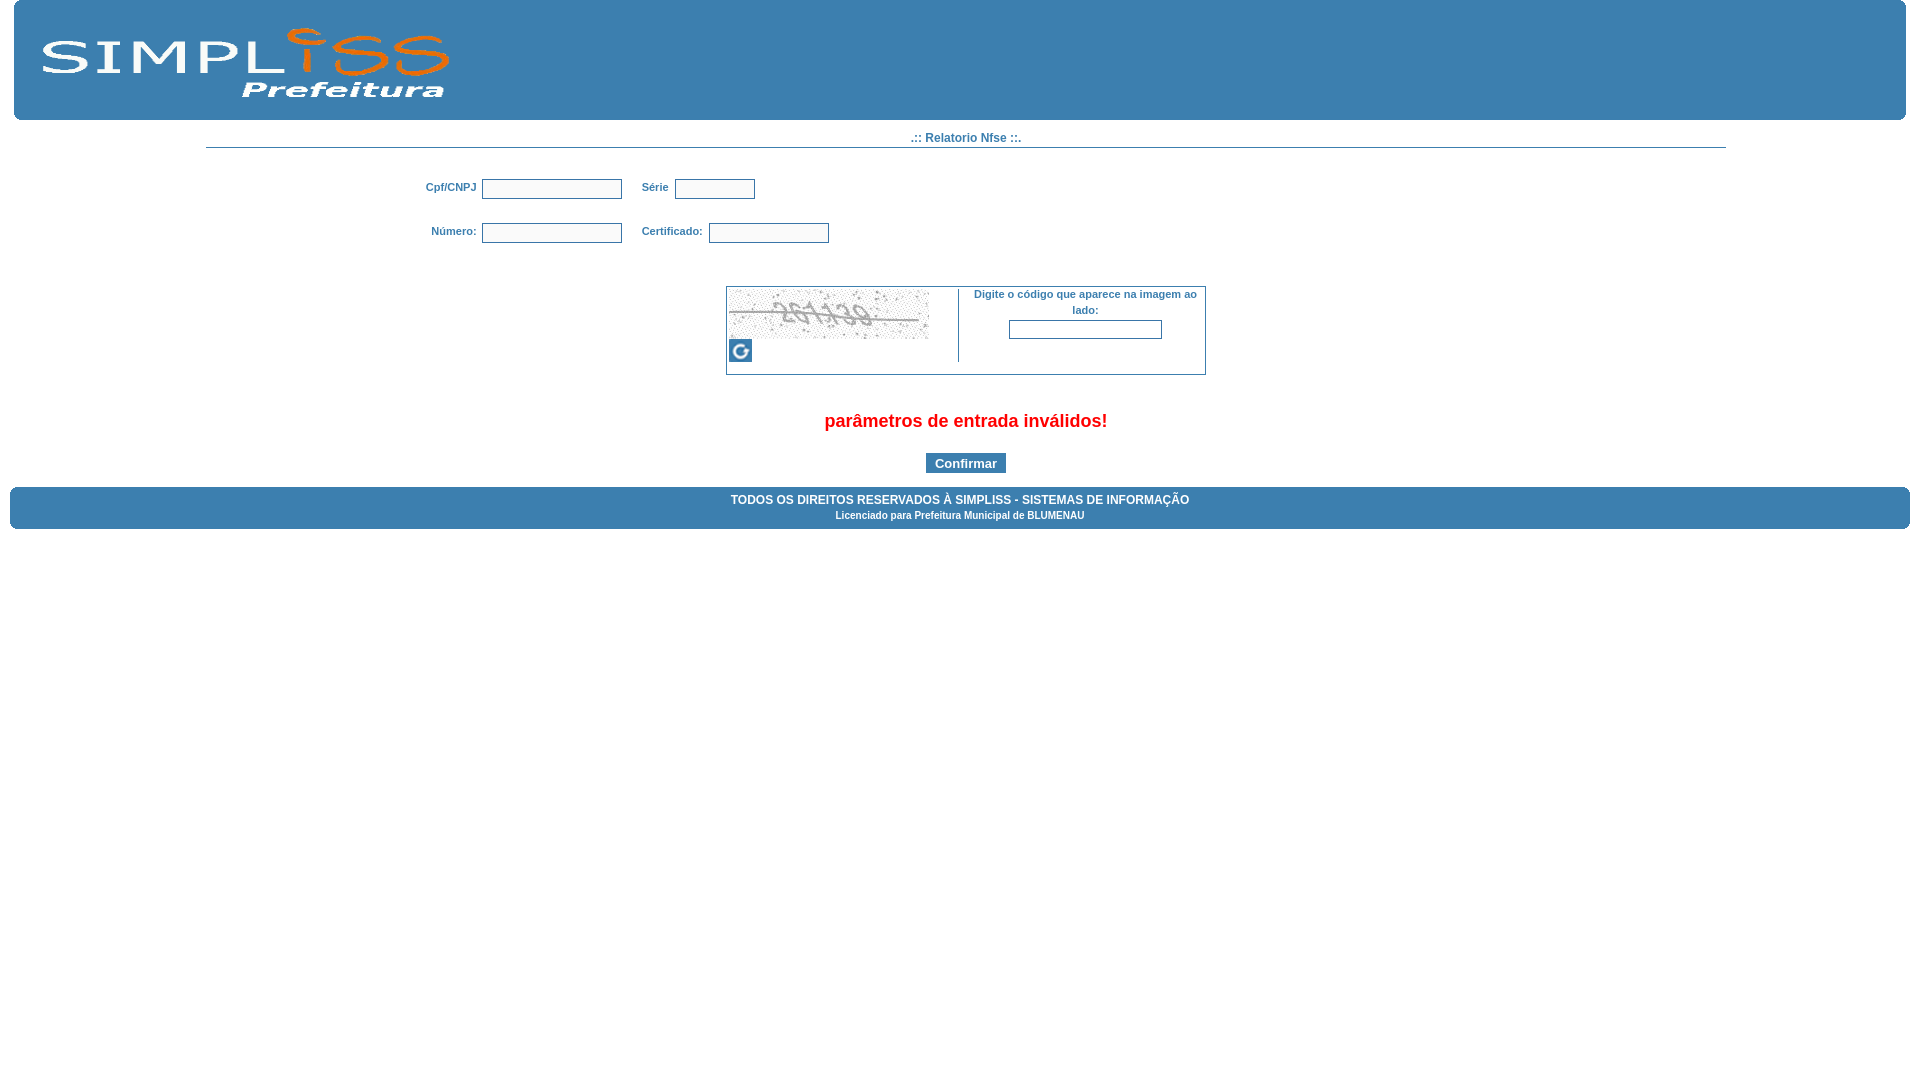This screenshot has width=1920, height=1080.
Task: Click the 'Digite o código que aparece' instruction text
Action: [x=1085, y=302]
